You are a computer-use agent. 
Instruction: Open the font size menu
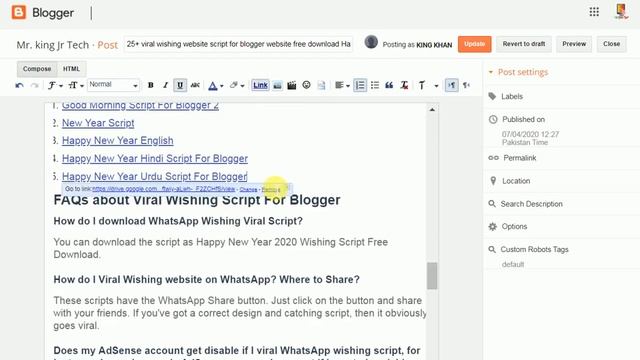pos(76,85)
